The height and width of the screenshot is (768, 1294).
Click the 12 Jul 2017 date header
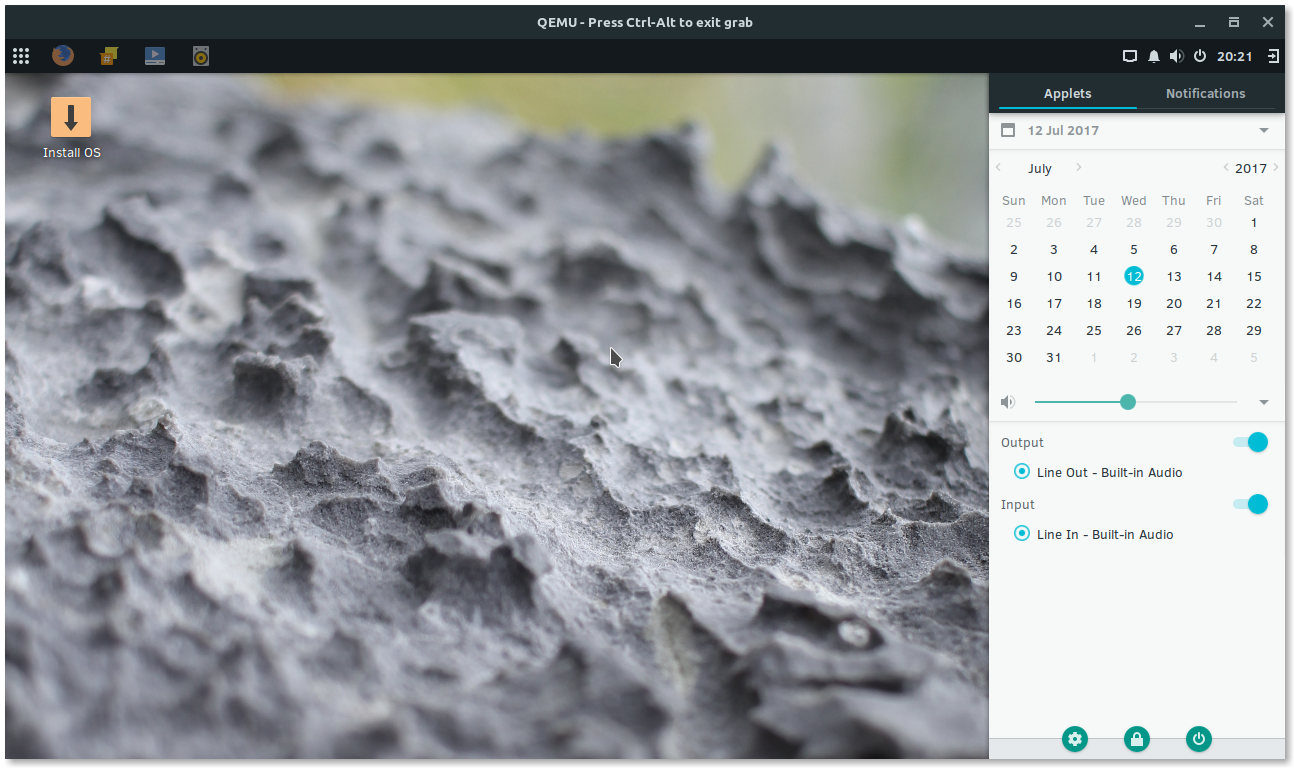click(1063, 131)
